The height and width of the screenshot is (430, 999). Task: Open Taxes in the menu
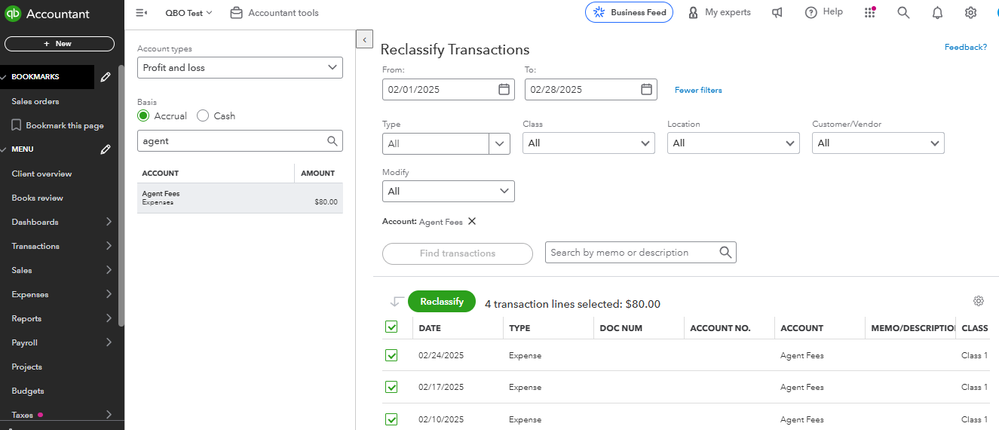(22, 415)
